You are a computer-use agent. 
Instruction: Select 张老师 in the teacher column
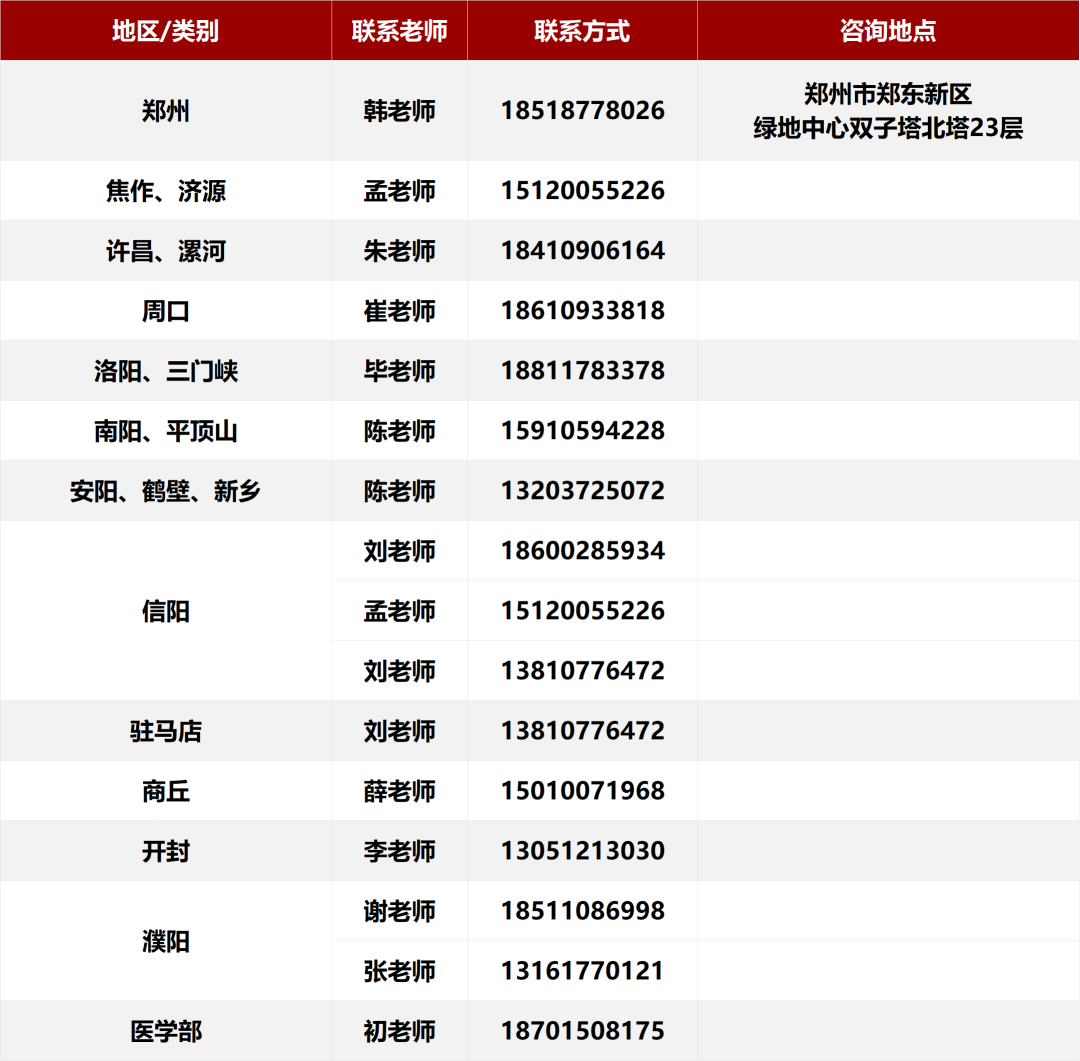point(399,971)
